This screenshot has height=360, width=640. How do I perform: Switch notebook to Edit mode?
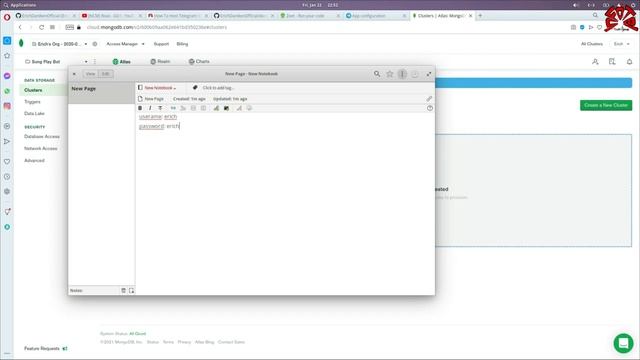coord(106,74)
